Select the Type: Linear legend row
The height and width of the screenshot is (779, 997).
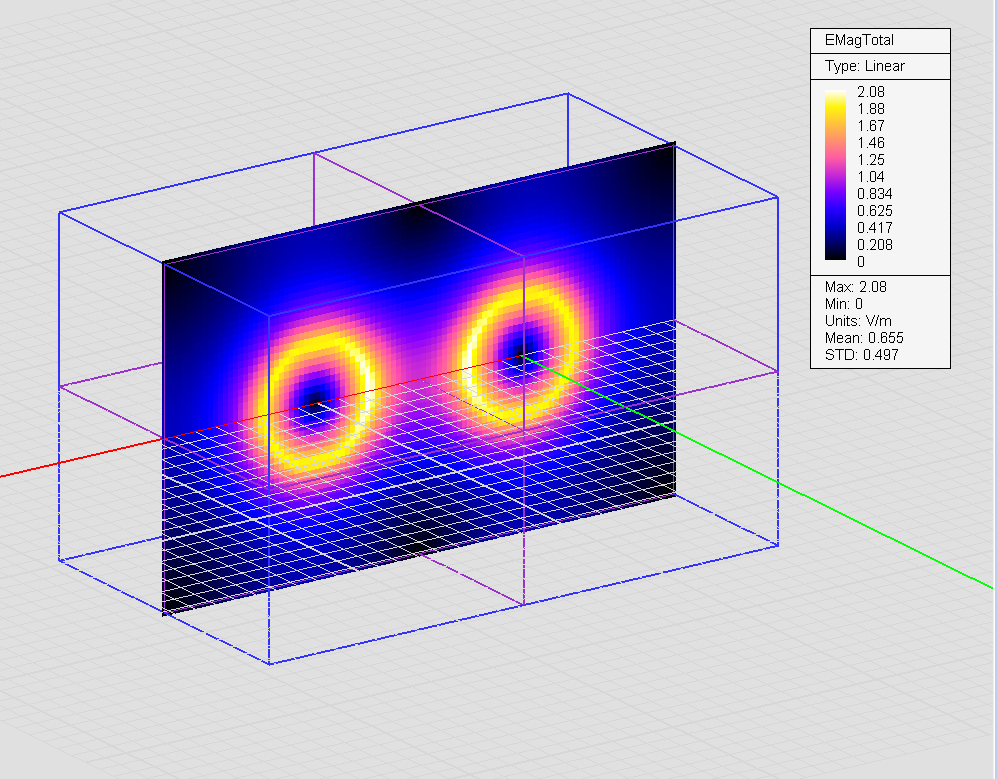coord(864,66)
